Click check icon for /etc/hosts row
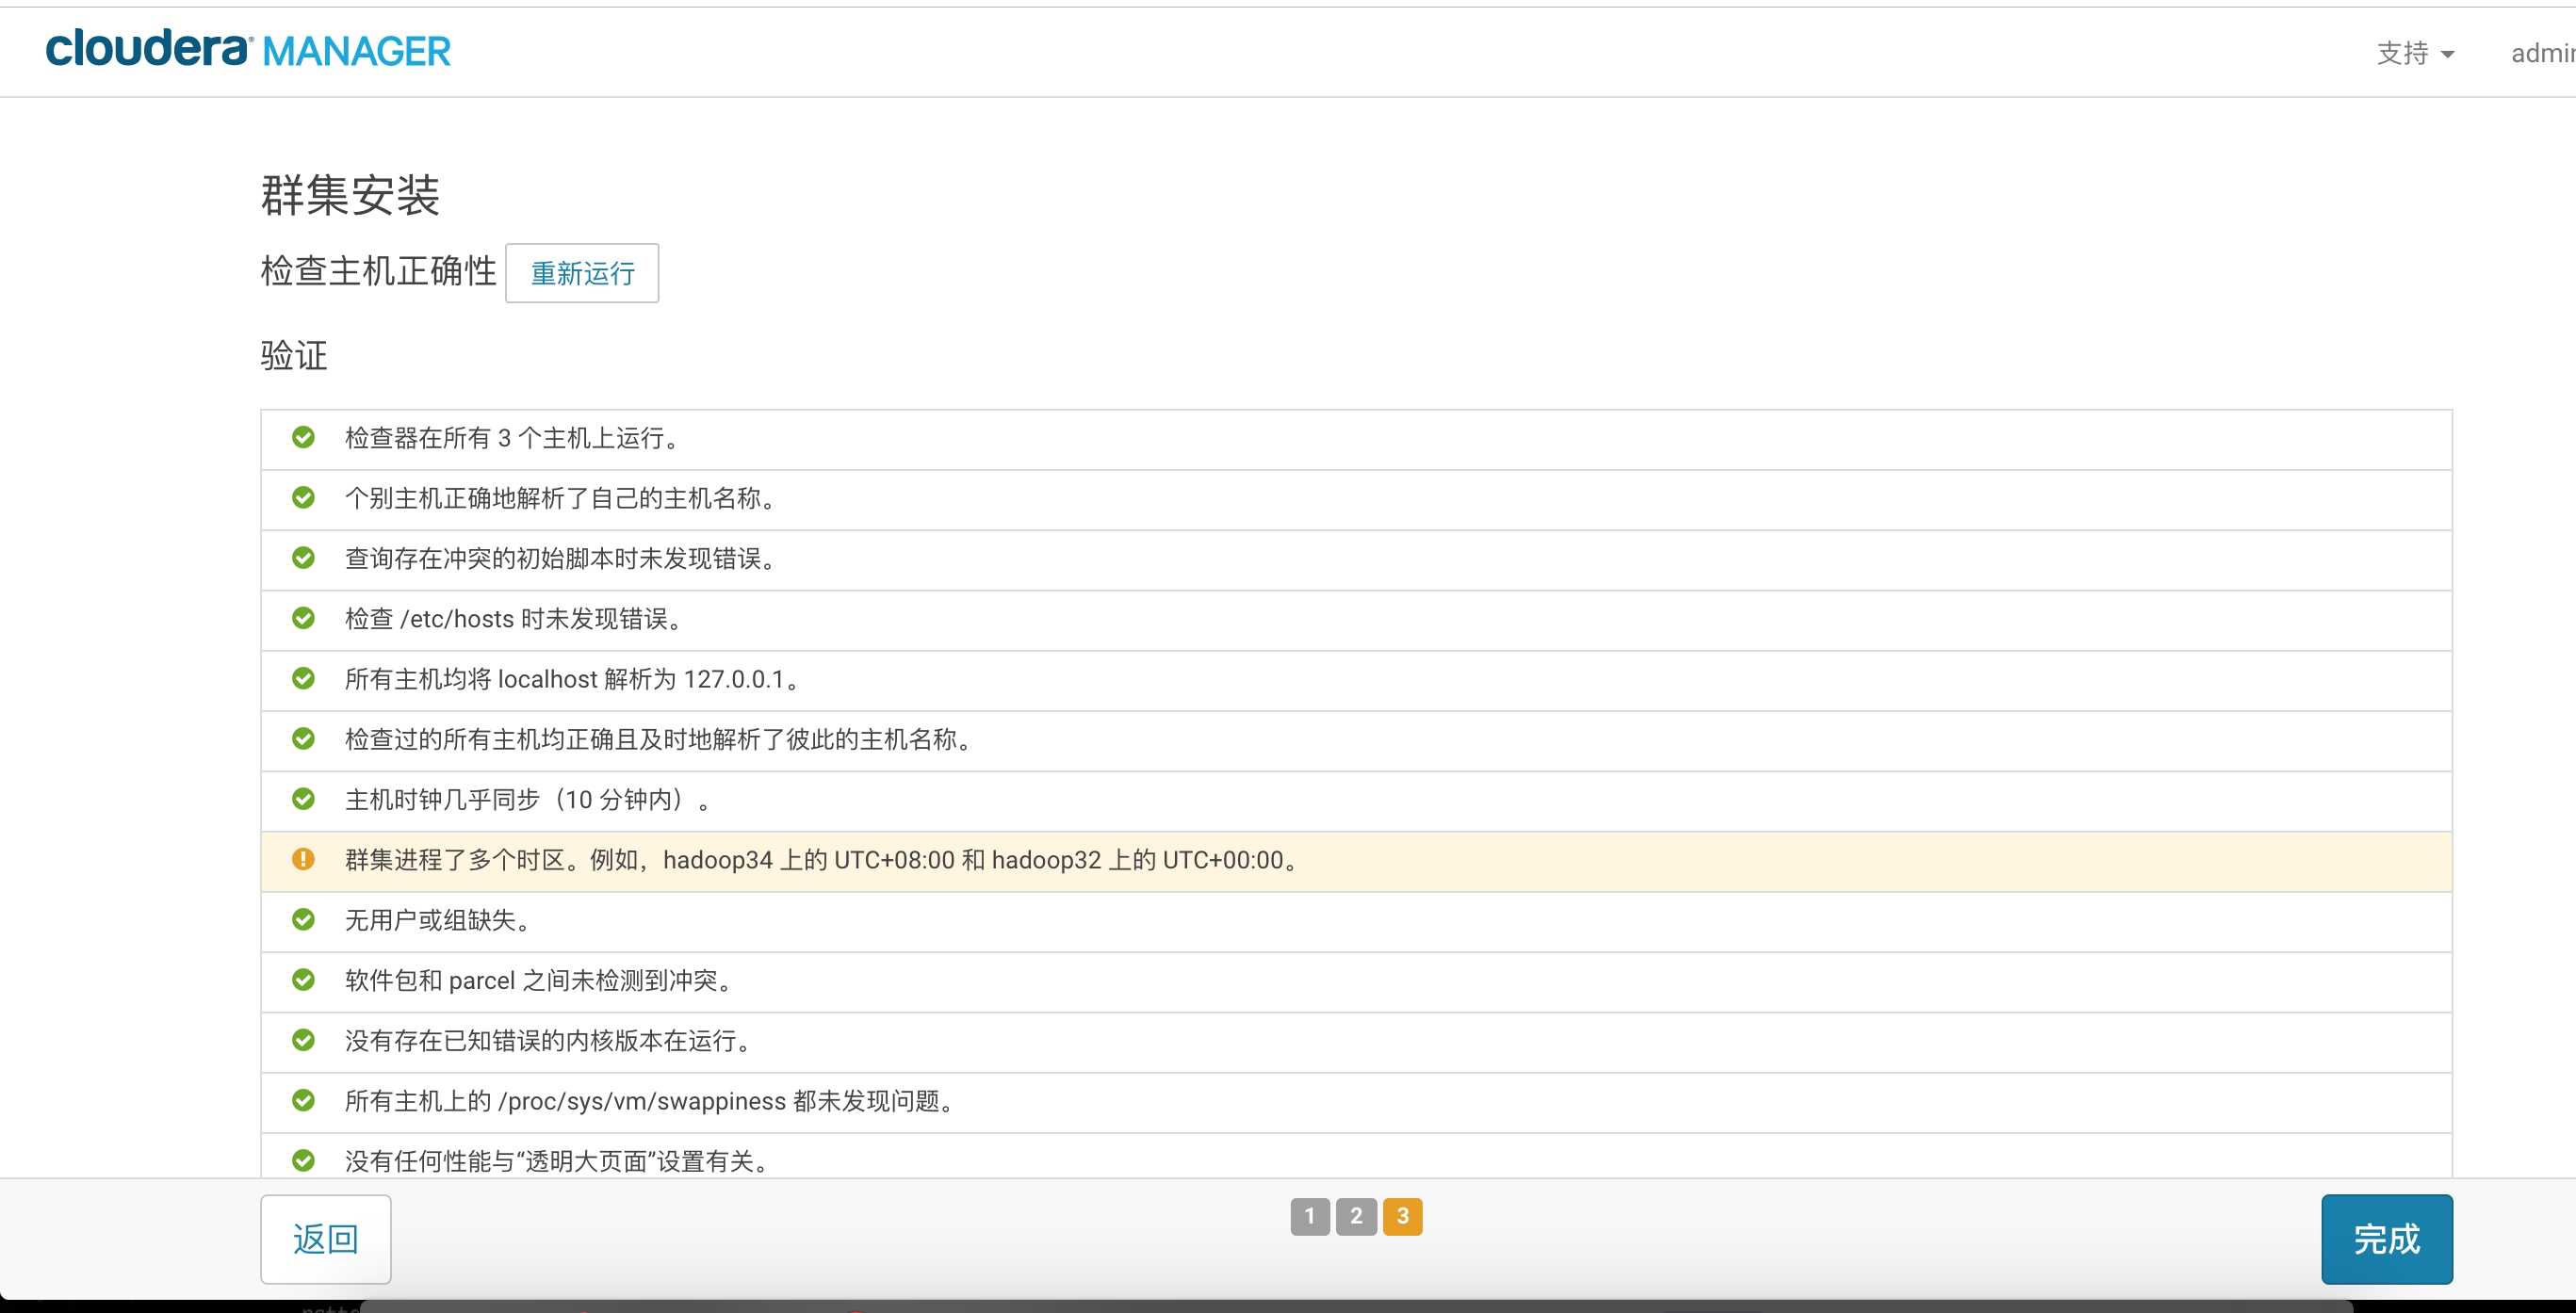Viewport: 2576px width, 1313px height. 303,618
